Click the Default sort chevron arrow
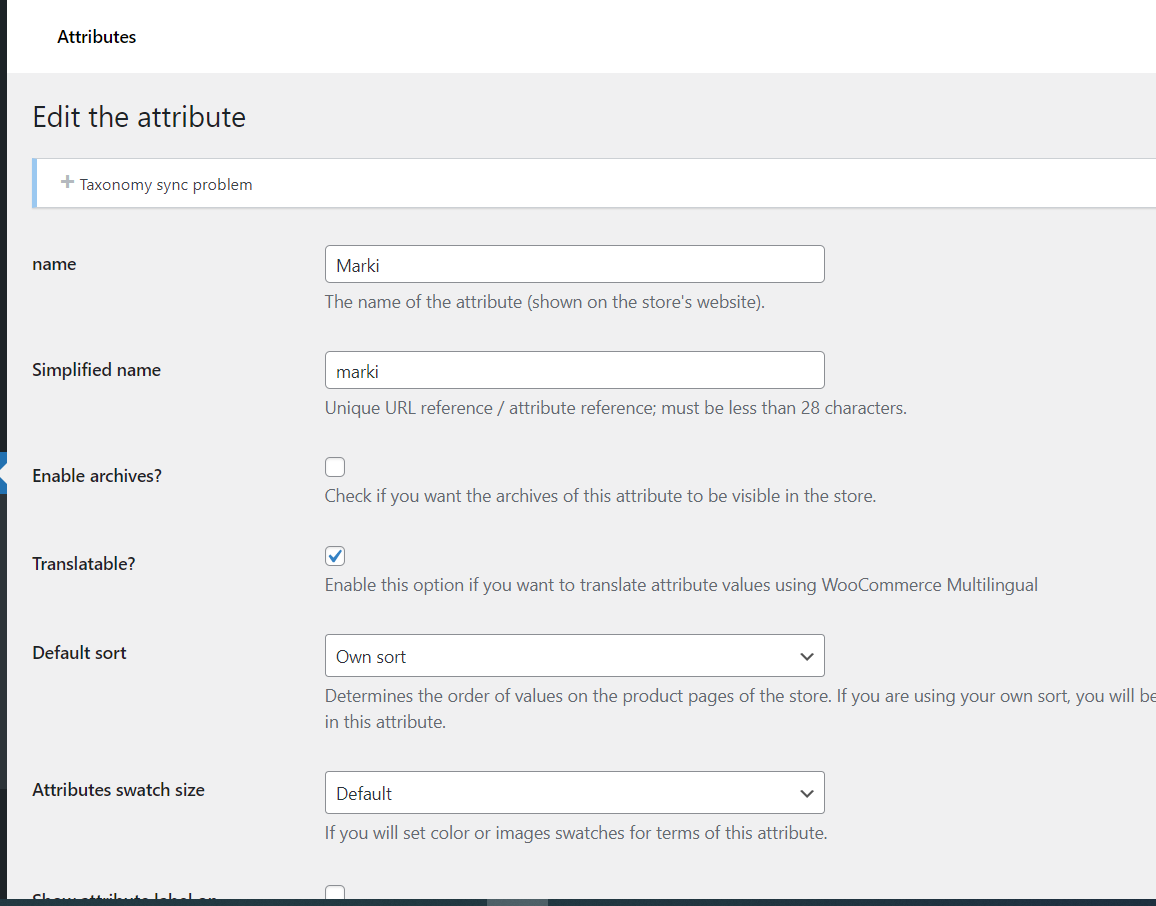The height and width of the screenshot is (906, 1156). tap(806, 657)
